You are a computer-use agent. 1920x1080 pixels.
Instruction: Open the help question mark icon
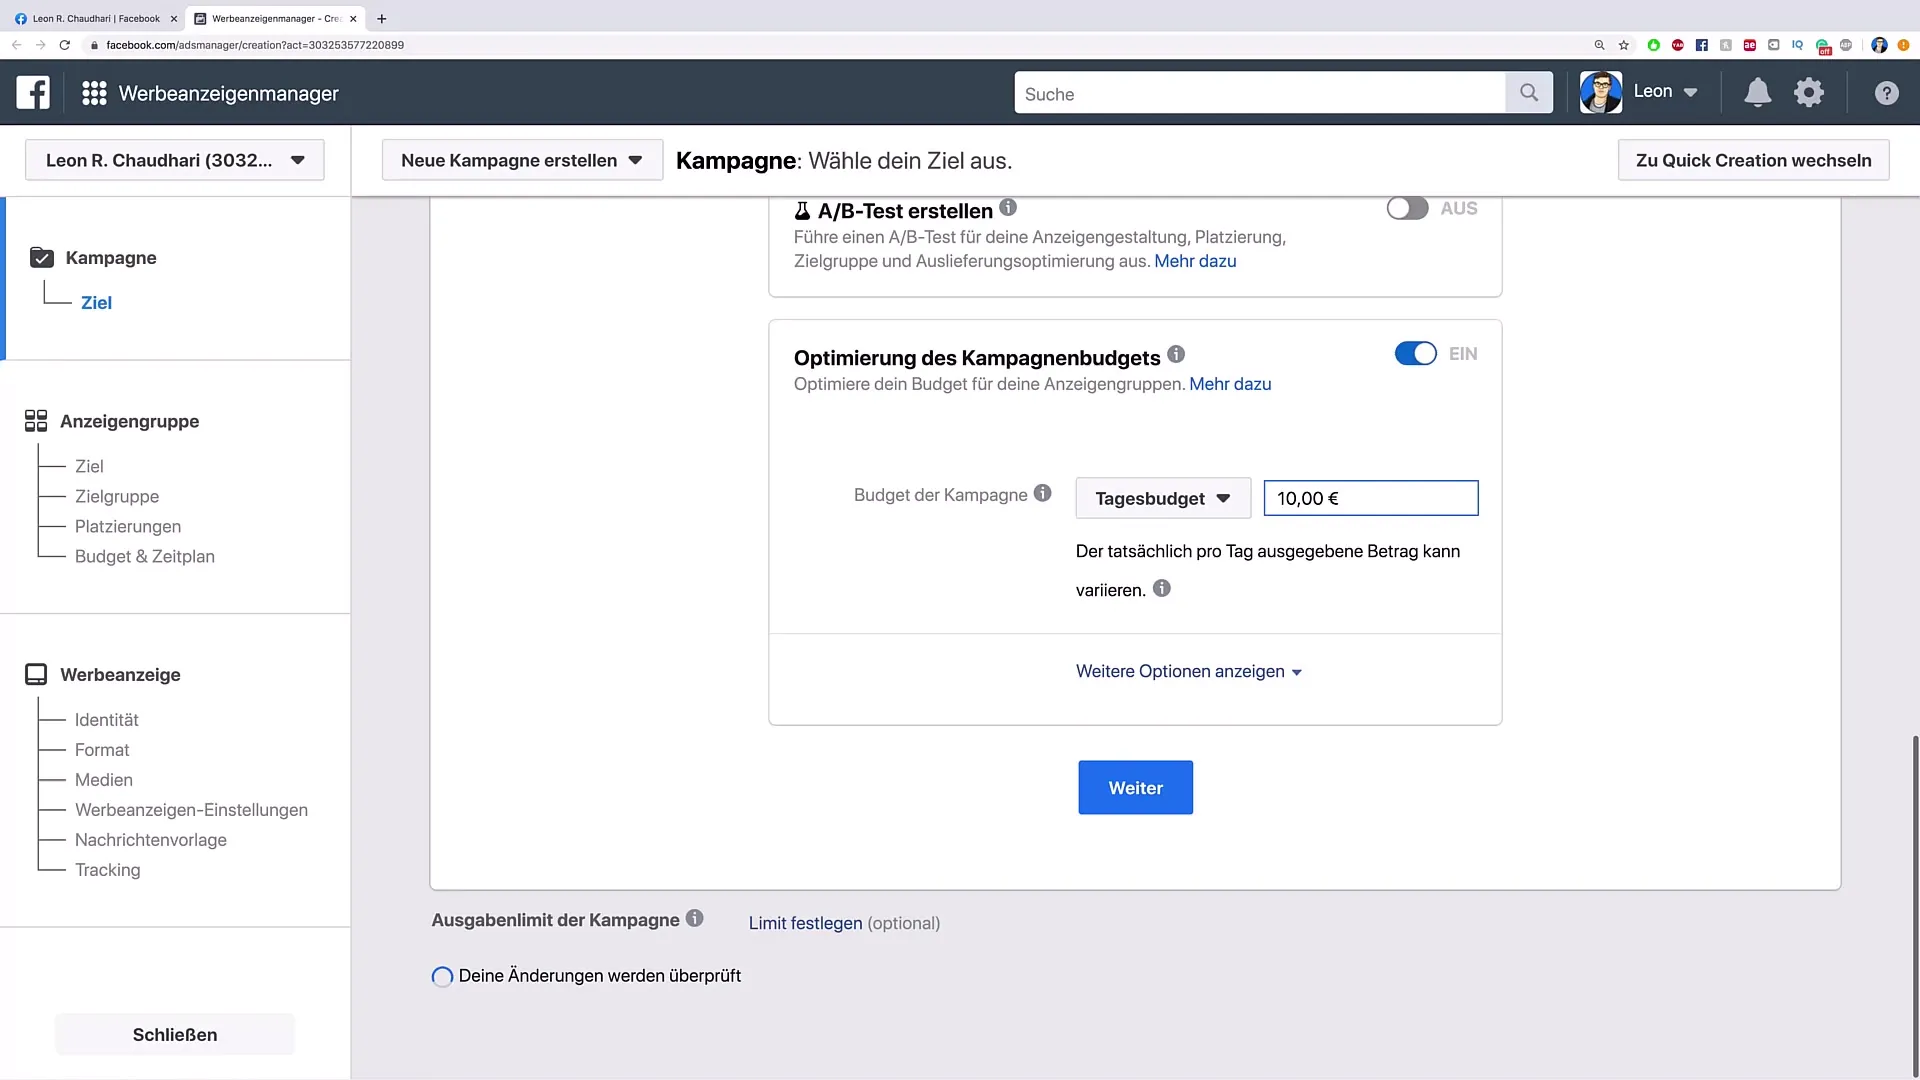(1886, 93)
